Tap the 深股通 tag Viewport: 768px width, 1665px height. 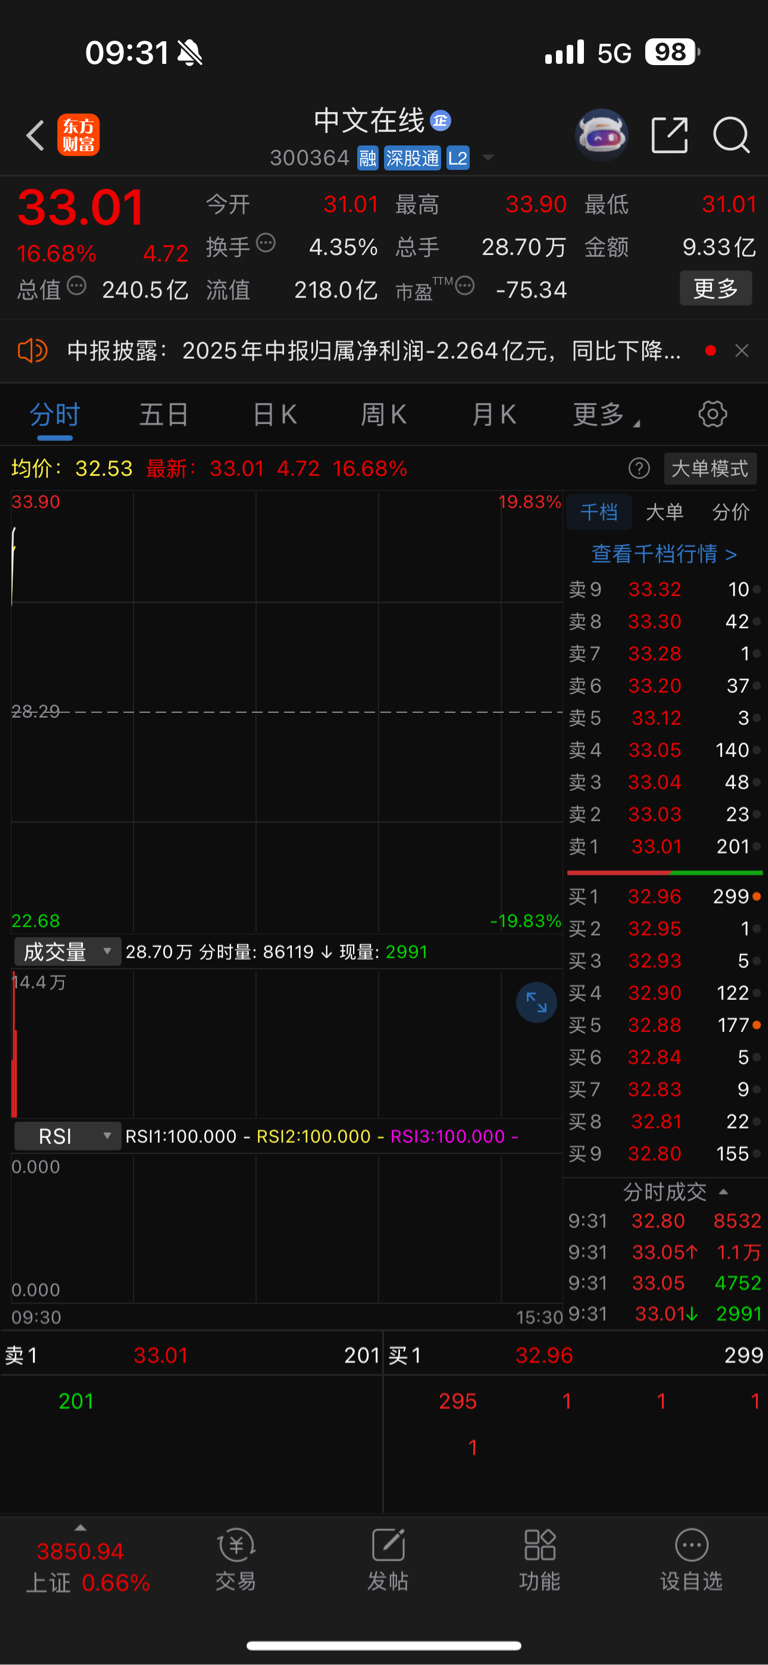tap(412, 158)
